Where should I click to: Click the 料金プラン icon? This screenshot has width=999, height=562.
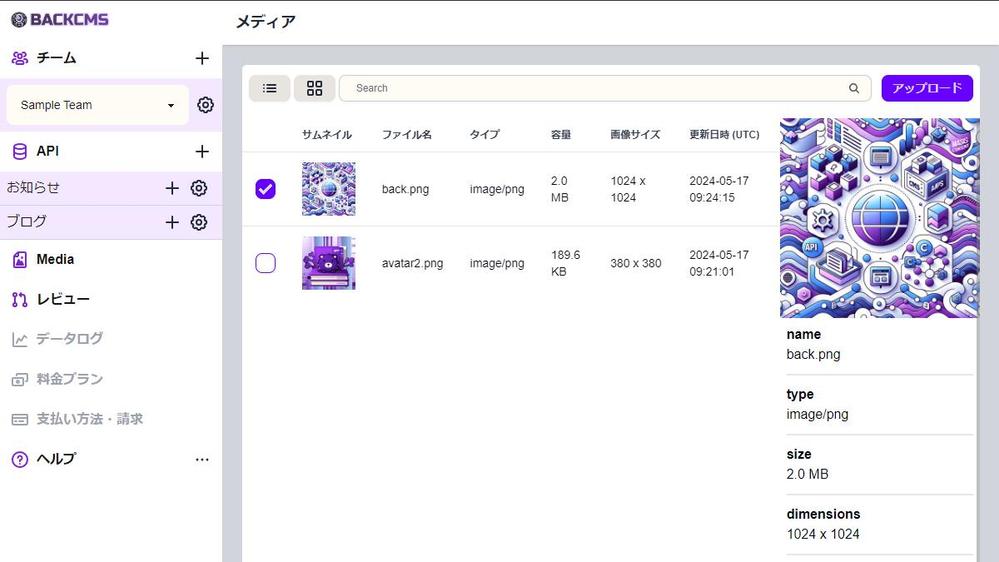coord(20,380)
